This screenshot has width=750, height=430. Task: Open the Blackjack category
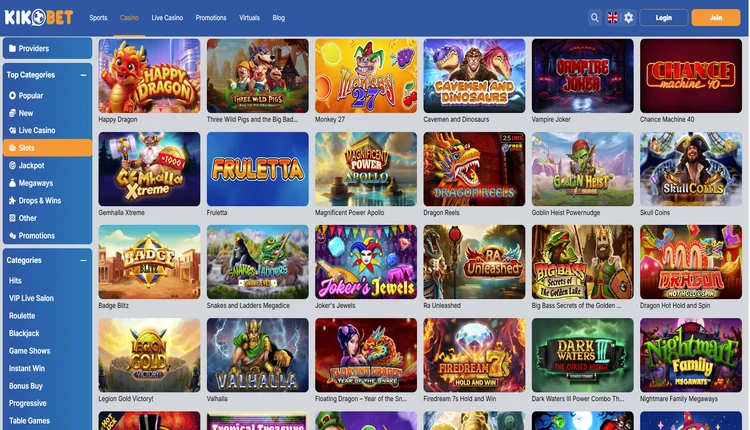click(x=24, y=333)
